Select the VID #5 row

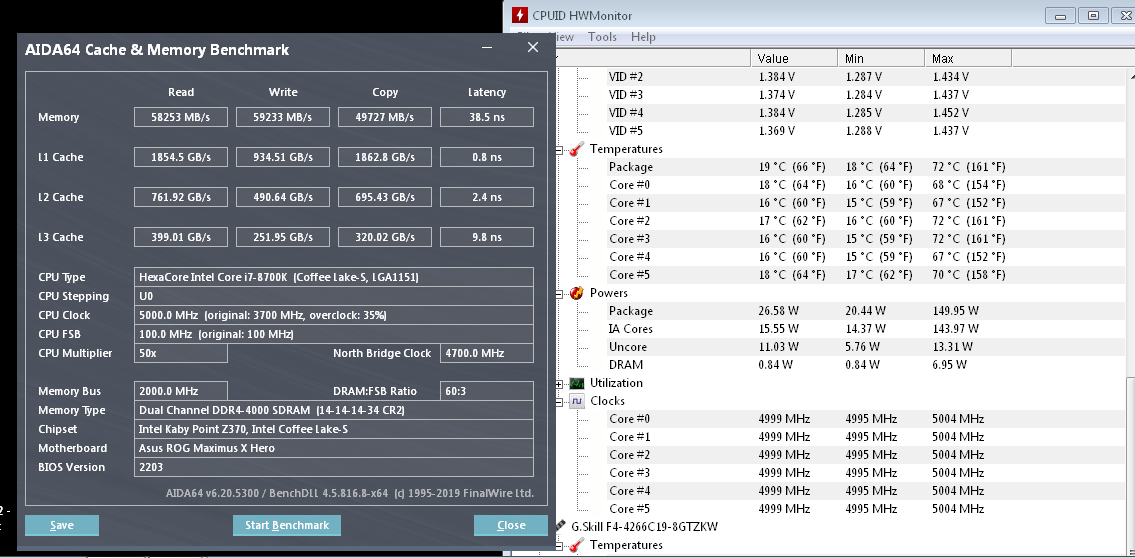click(x=866, y=131)
